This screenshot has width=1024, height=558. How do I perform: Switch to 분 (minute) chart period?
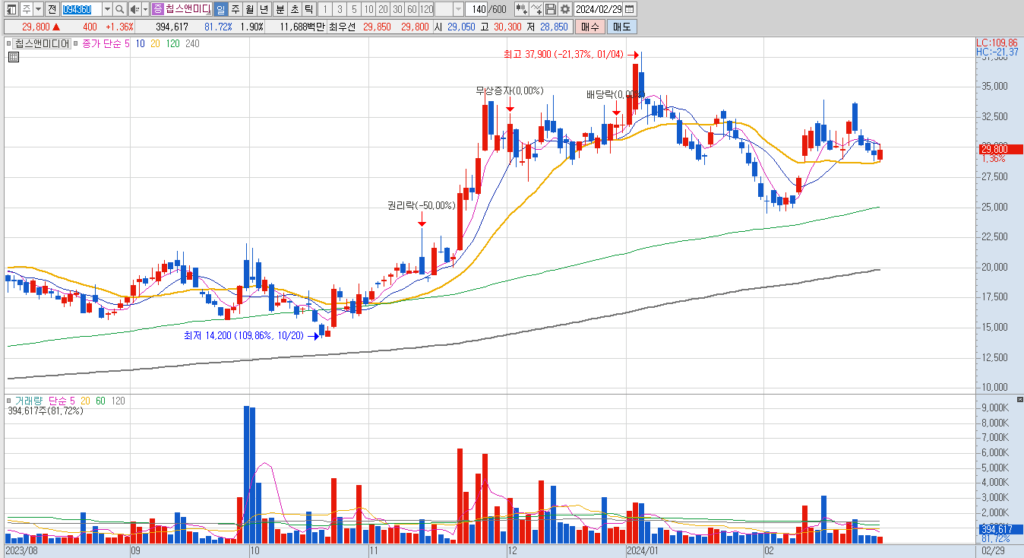(x=280, y=9)
